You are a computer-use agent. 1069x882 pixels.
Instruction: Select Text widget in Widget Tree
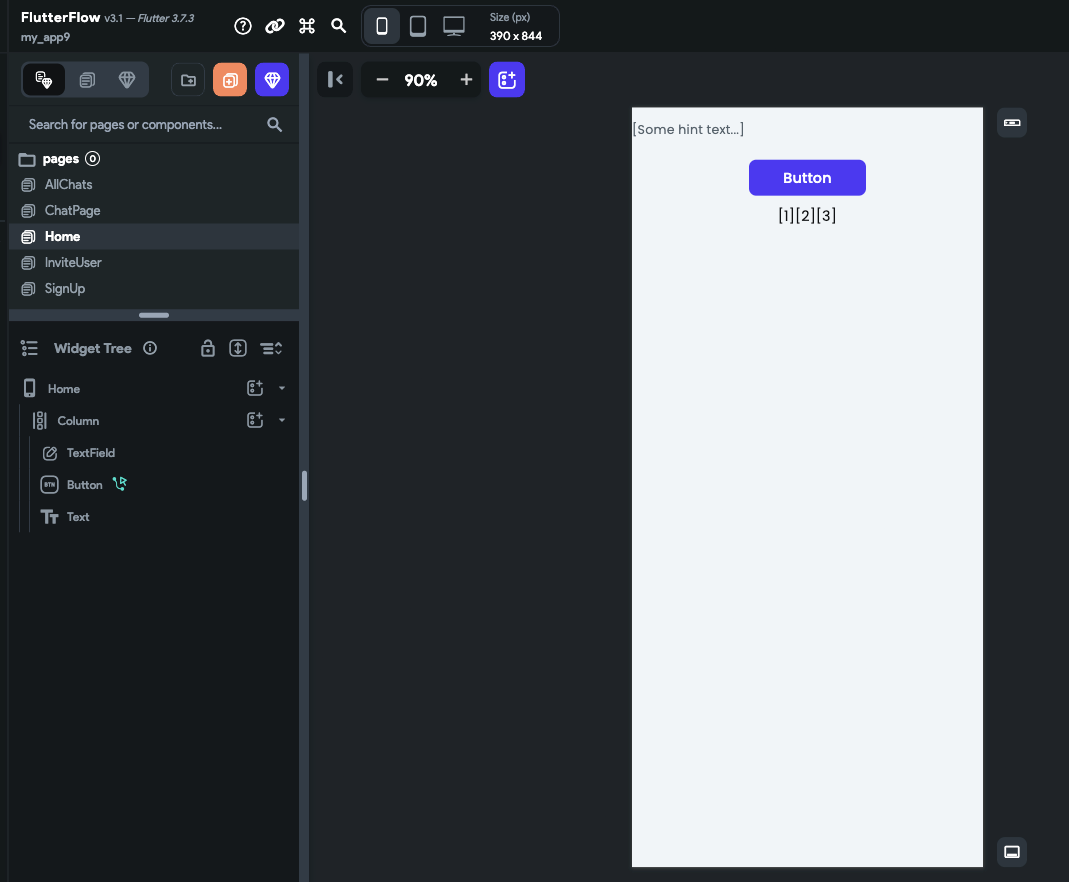click(x=78, y=517)
